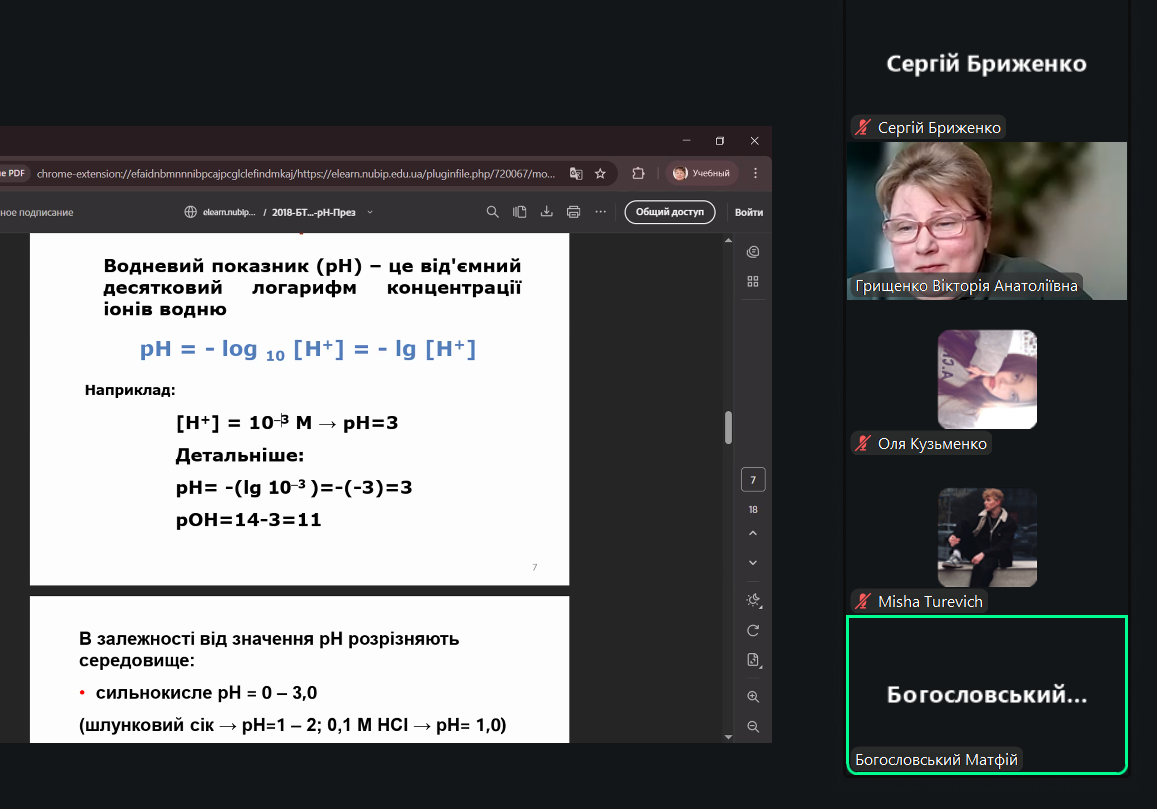
Task: Expand the document name dropdown arrow
Action: click(370, 213)
